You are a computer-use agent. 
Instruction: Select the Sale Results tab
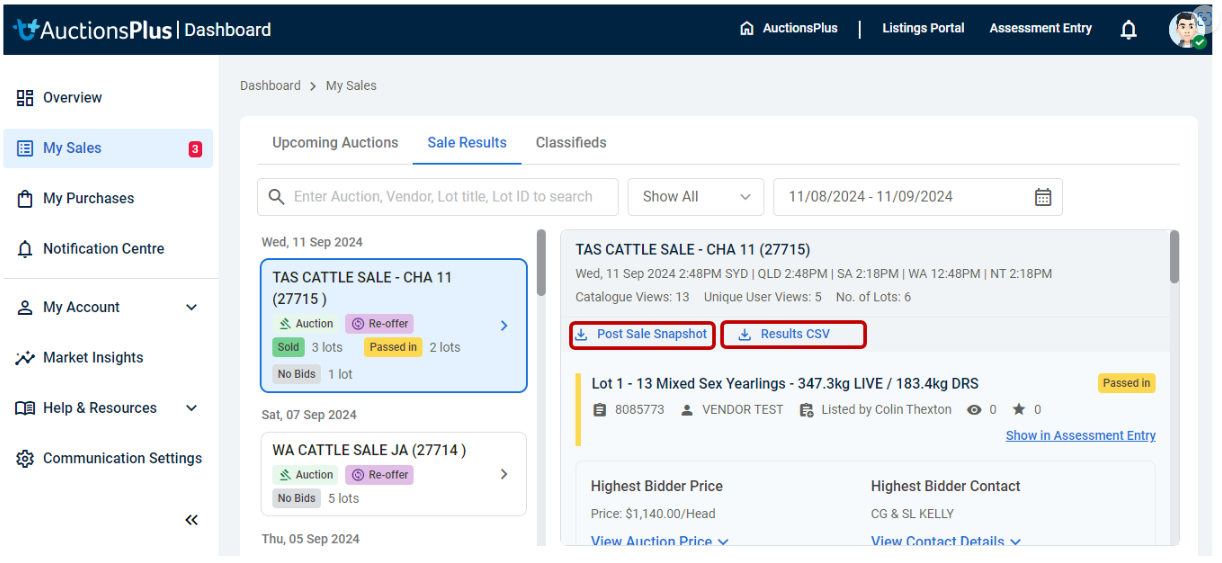467,143
